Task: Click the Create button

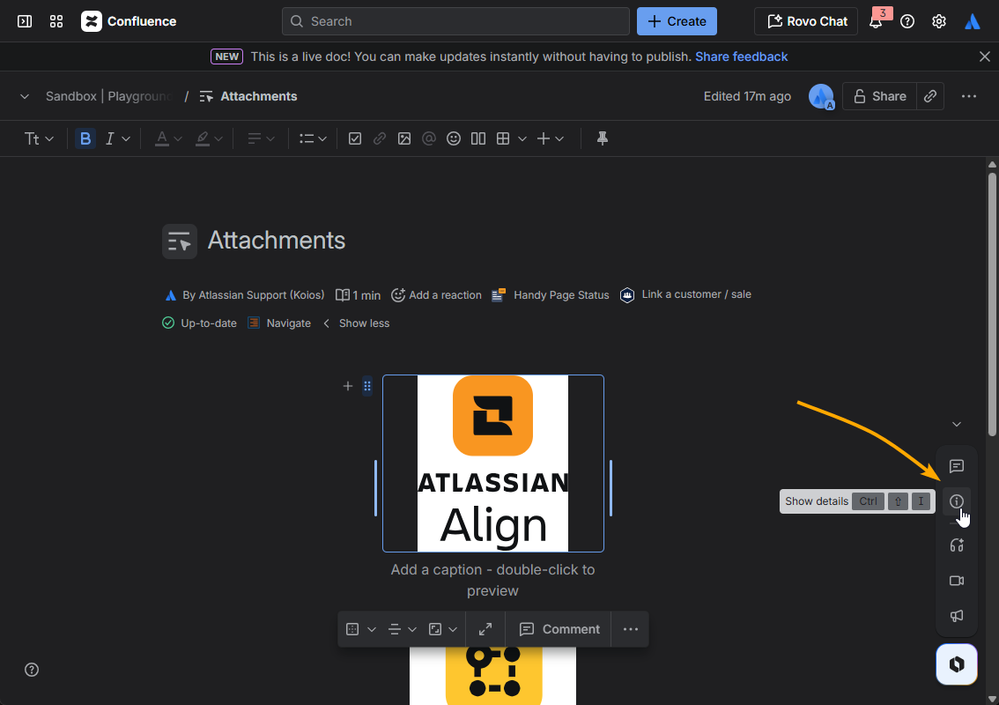Action: [677, 21]
